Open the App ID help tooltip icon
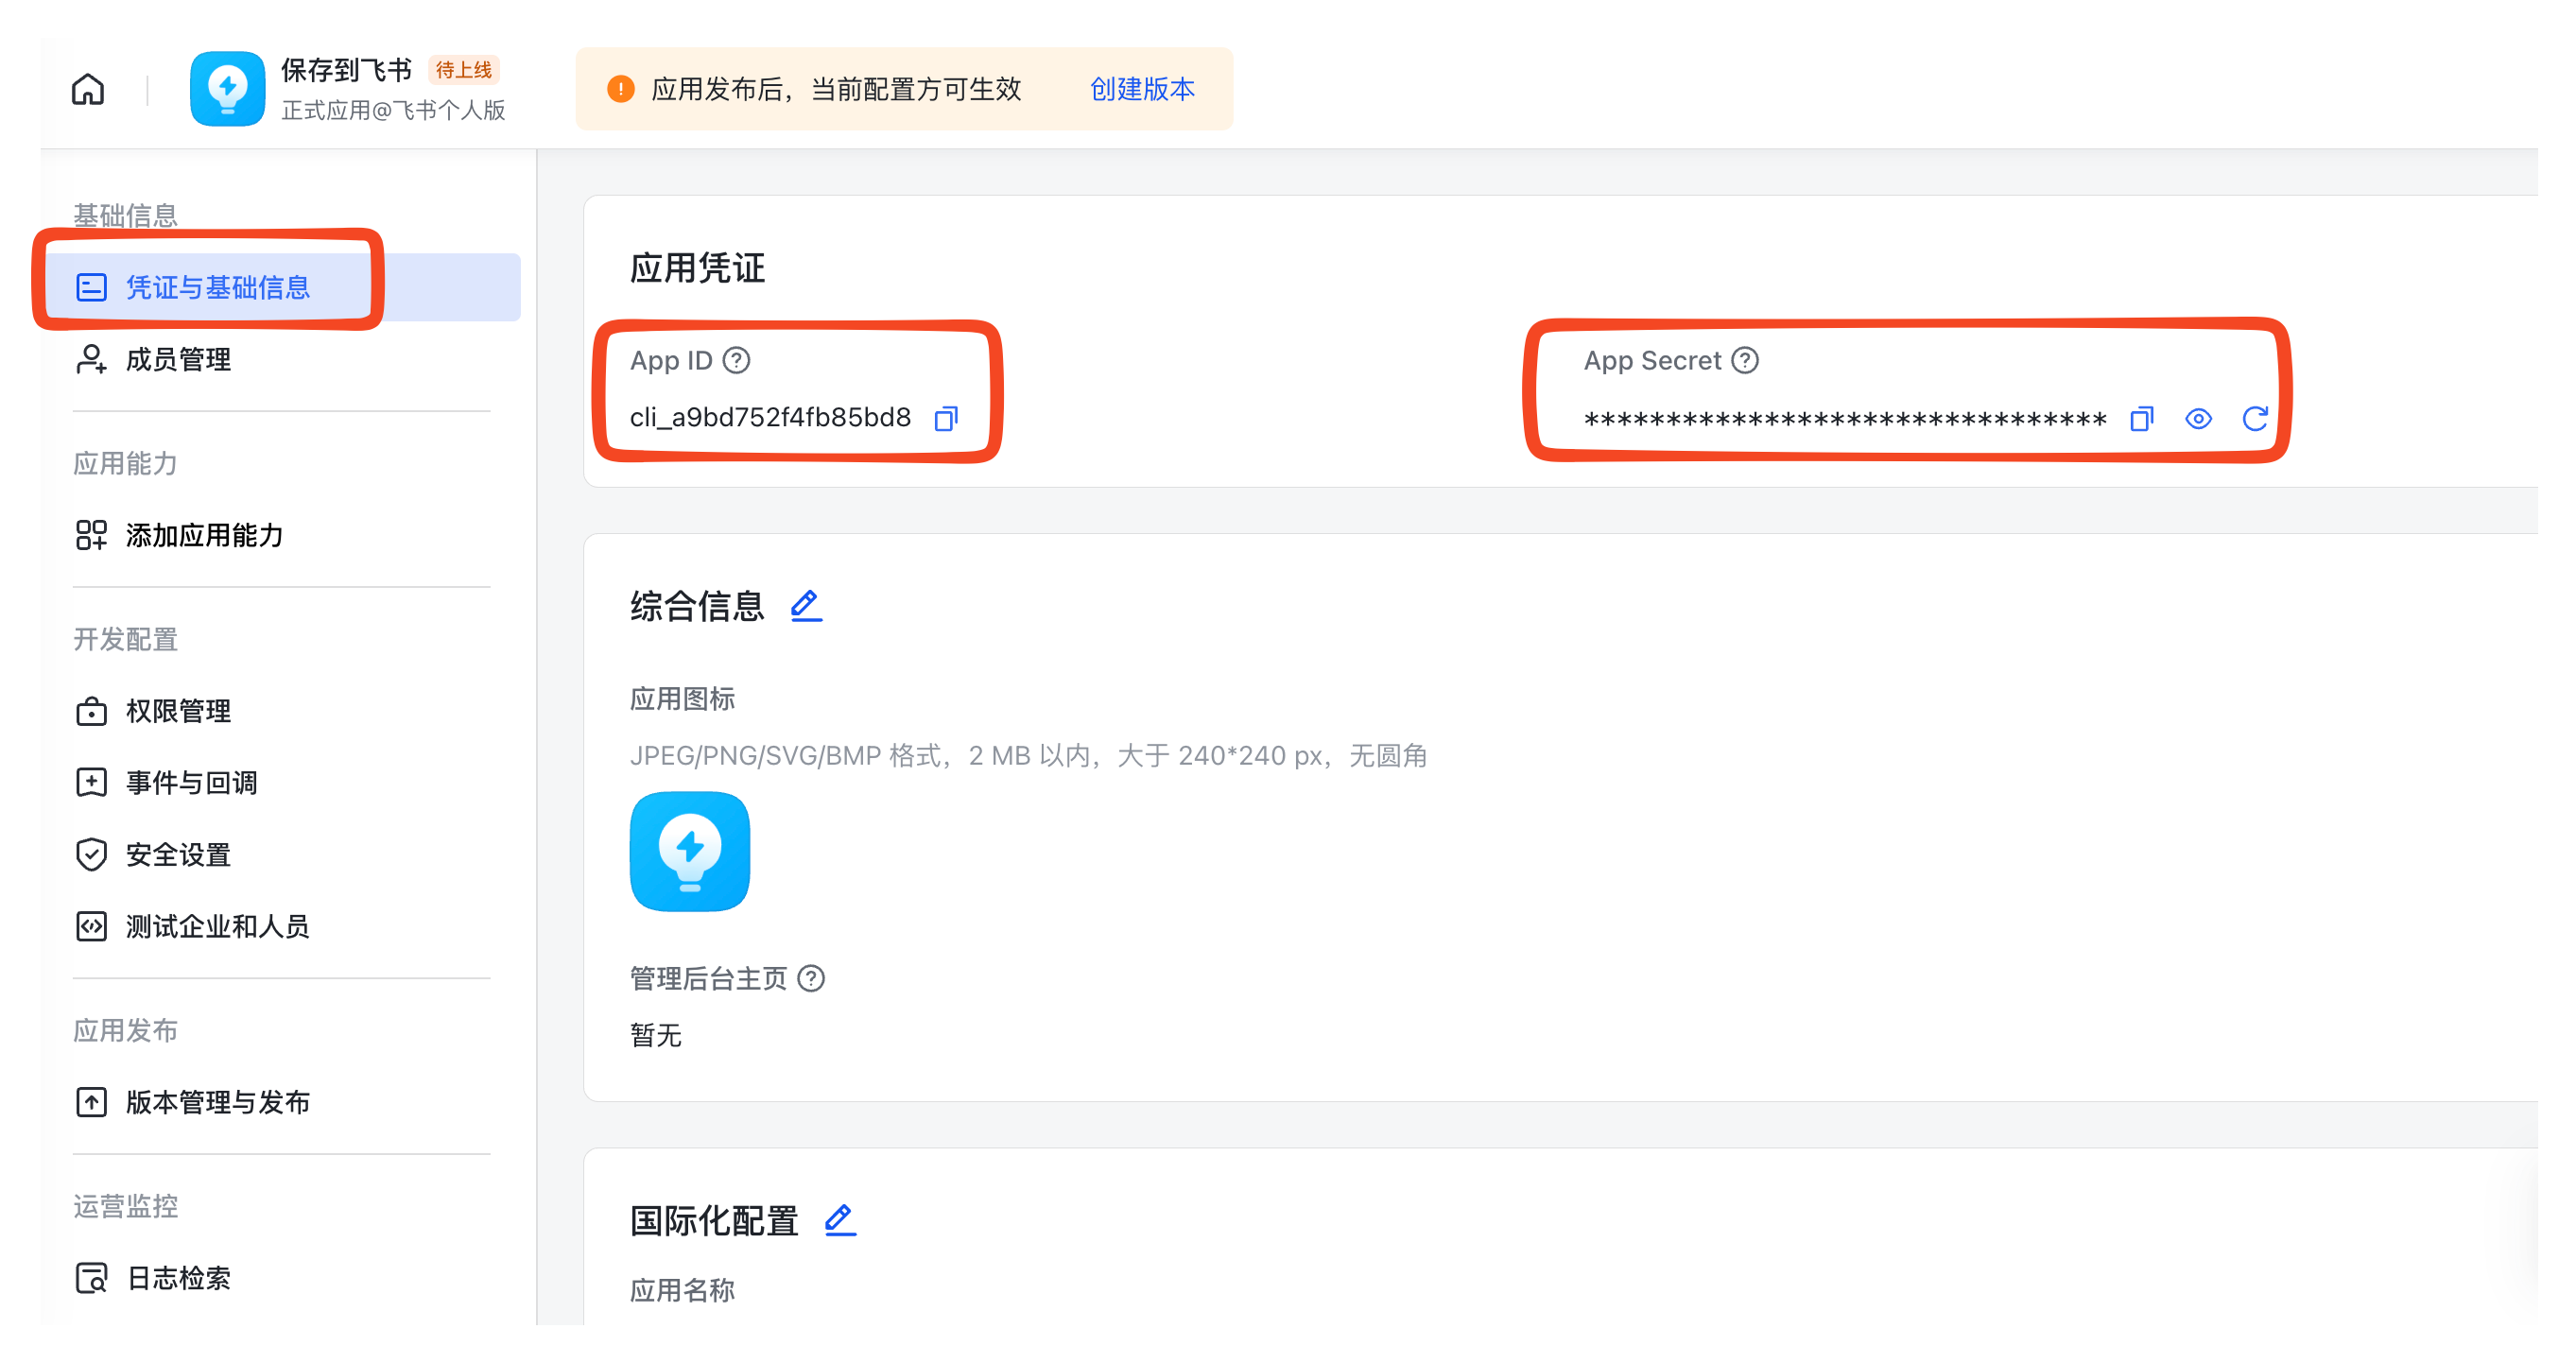This screenshot has height=1363, width=2576. 737,361
